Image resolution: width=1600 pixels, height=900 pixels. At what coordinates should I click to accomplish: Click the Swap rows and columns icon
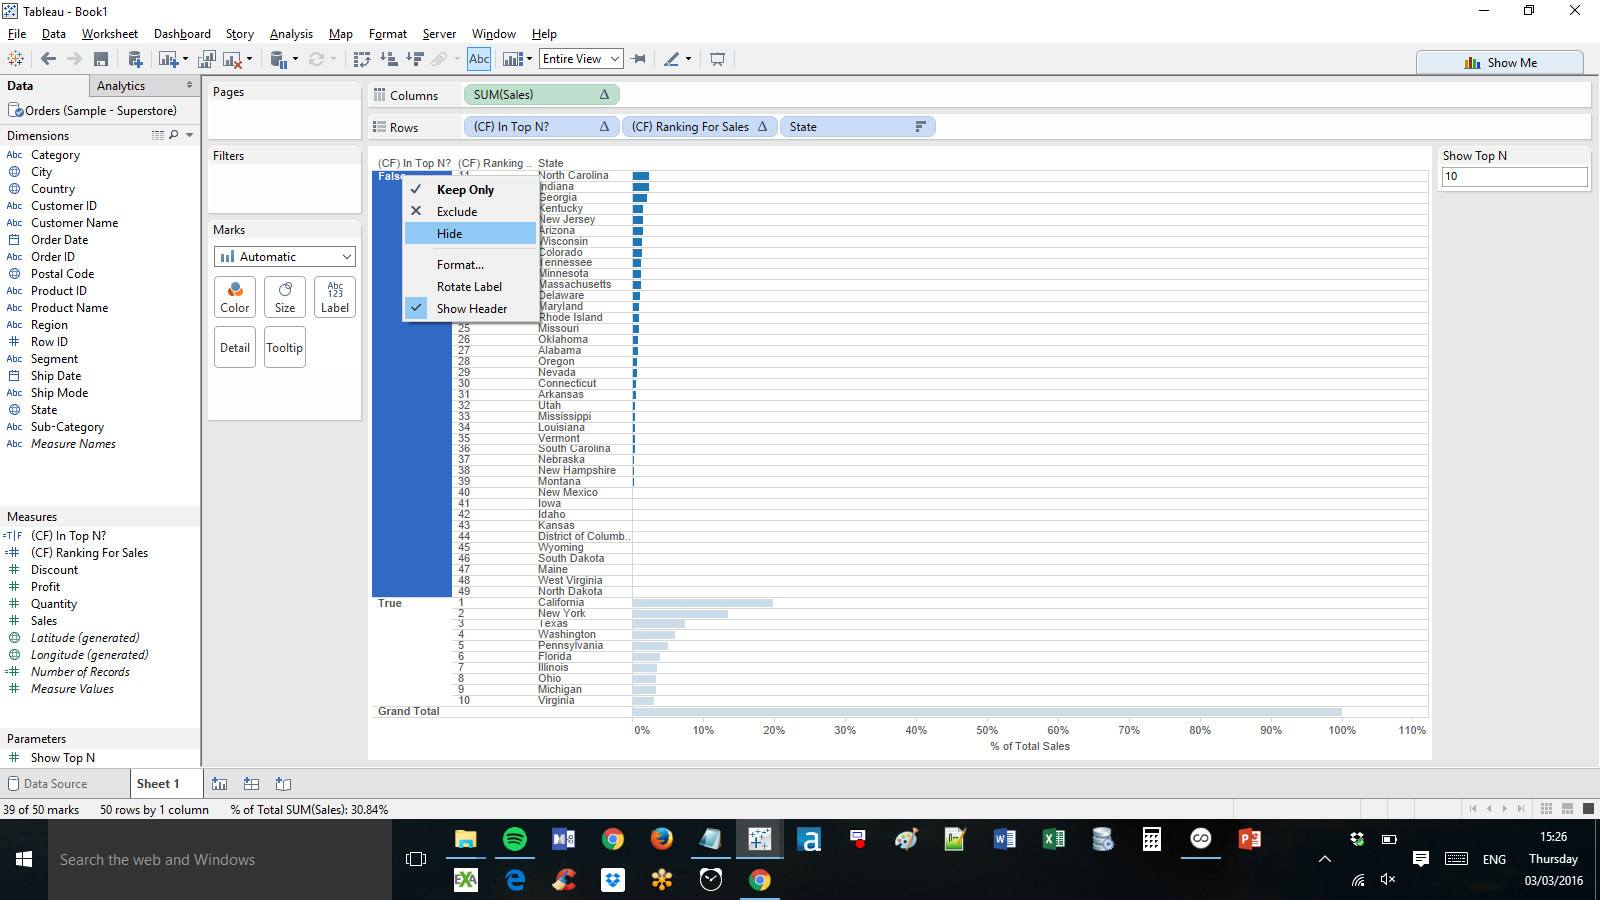362,60
